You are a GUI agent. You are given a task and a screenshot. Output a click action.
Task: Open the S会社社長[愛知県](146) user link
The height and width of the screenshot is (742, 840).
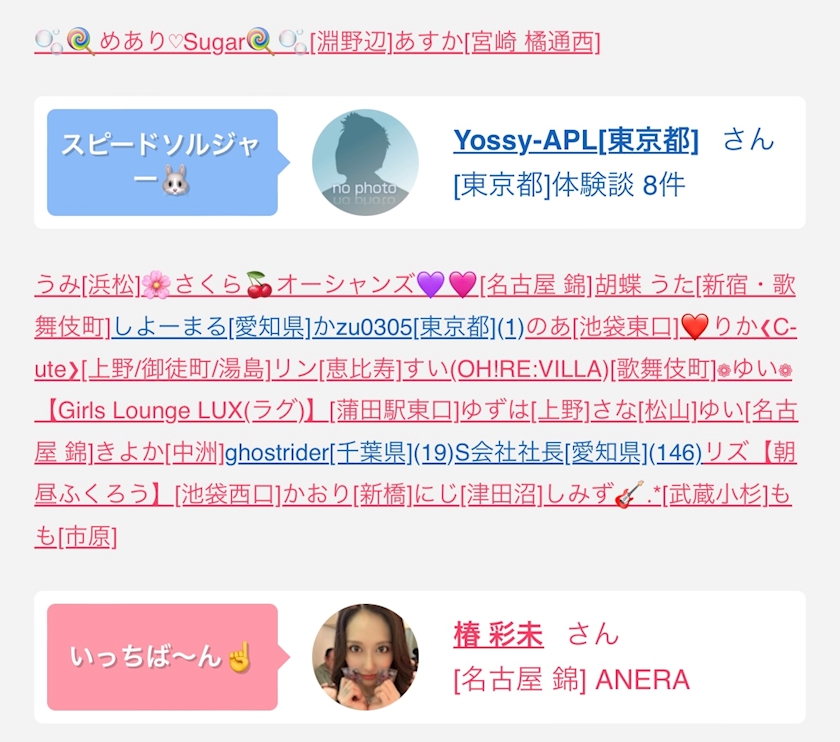[x=578, y=453]
